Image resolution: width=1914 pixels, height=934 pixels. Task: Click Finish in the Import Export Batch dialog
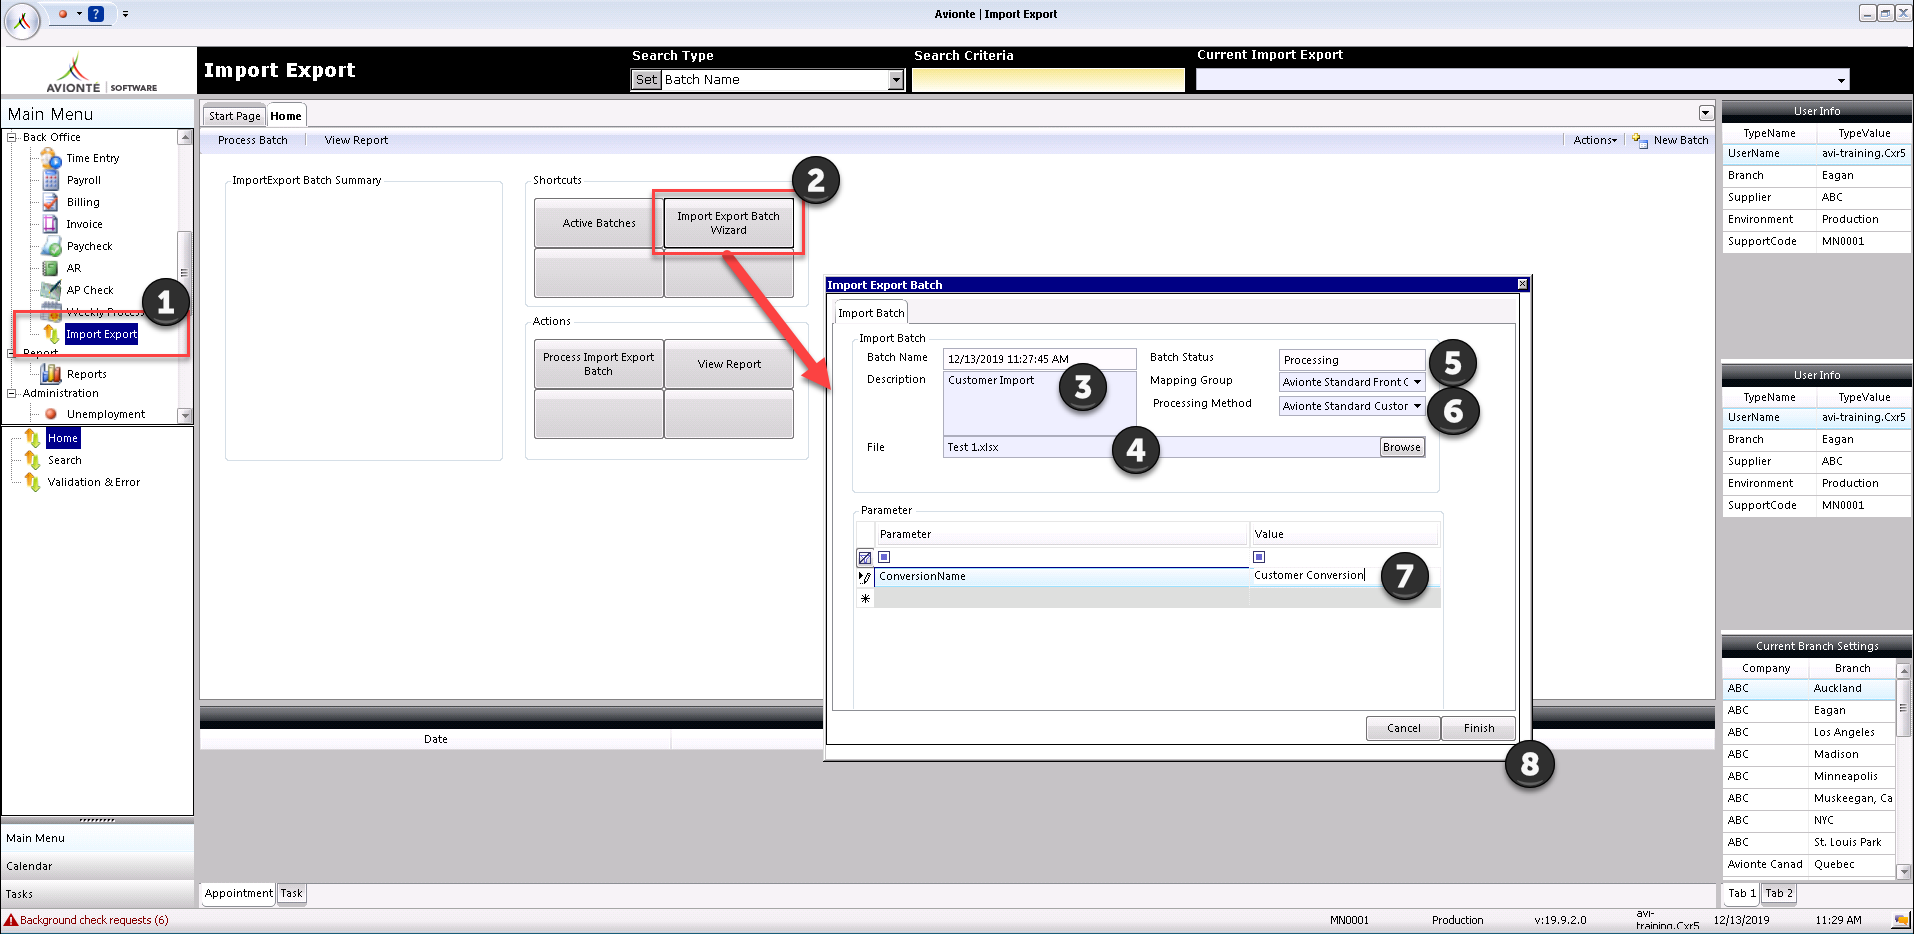(1478, 728)
